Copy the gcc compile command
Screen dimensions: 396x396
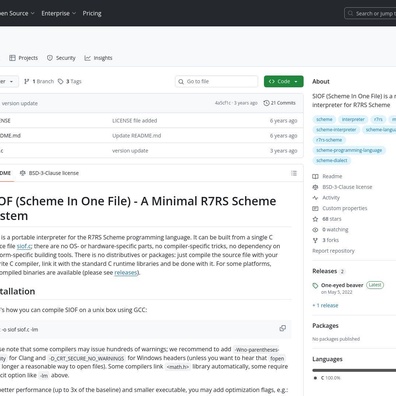pyautogui.click(x=282, y=328)
